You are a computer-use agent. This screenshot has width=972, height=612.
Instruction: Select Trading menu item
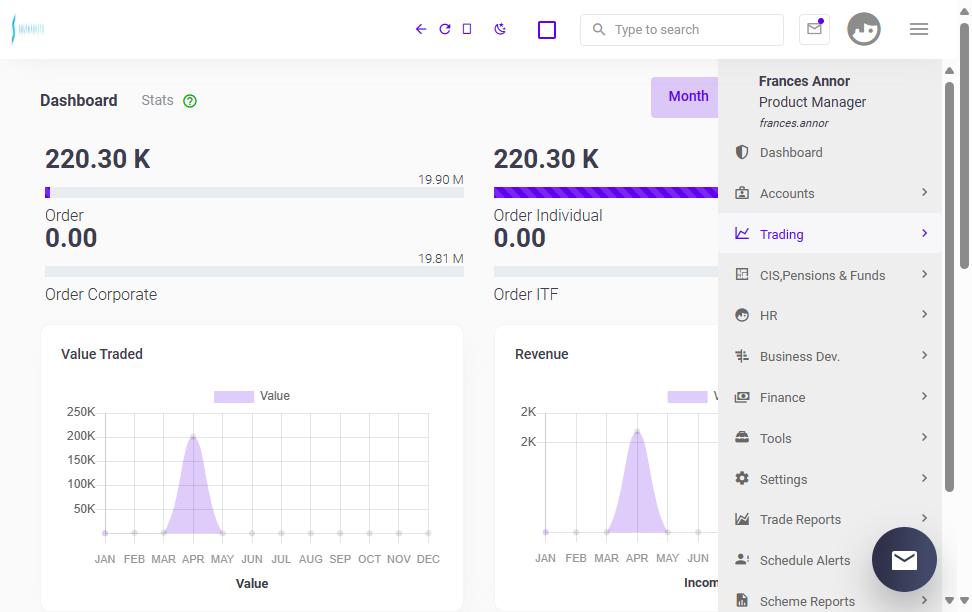click(830, 234)
